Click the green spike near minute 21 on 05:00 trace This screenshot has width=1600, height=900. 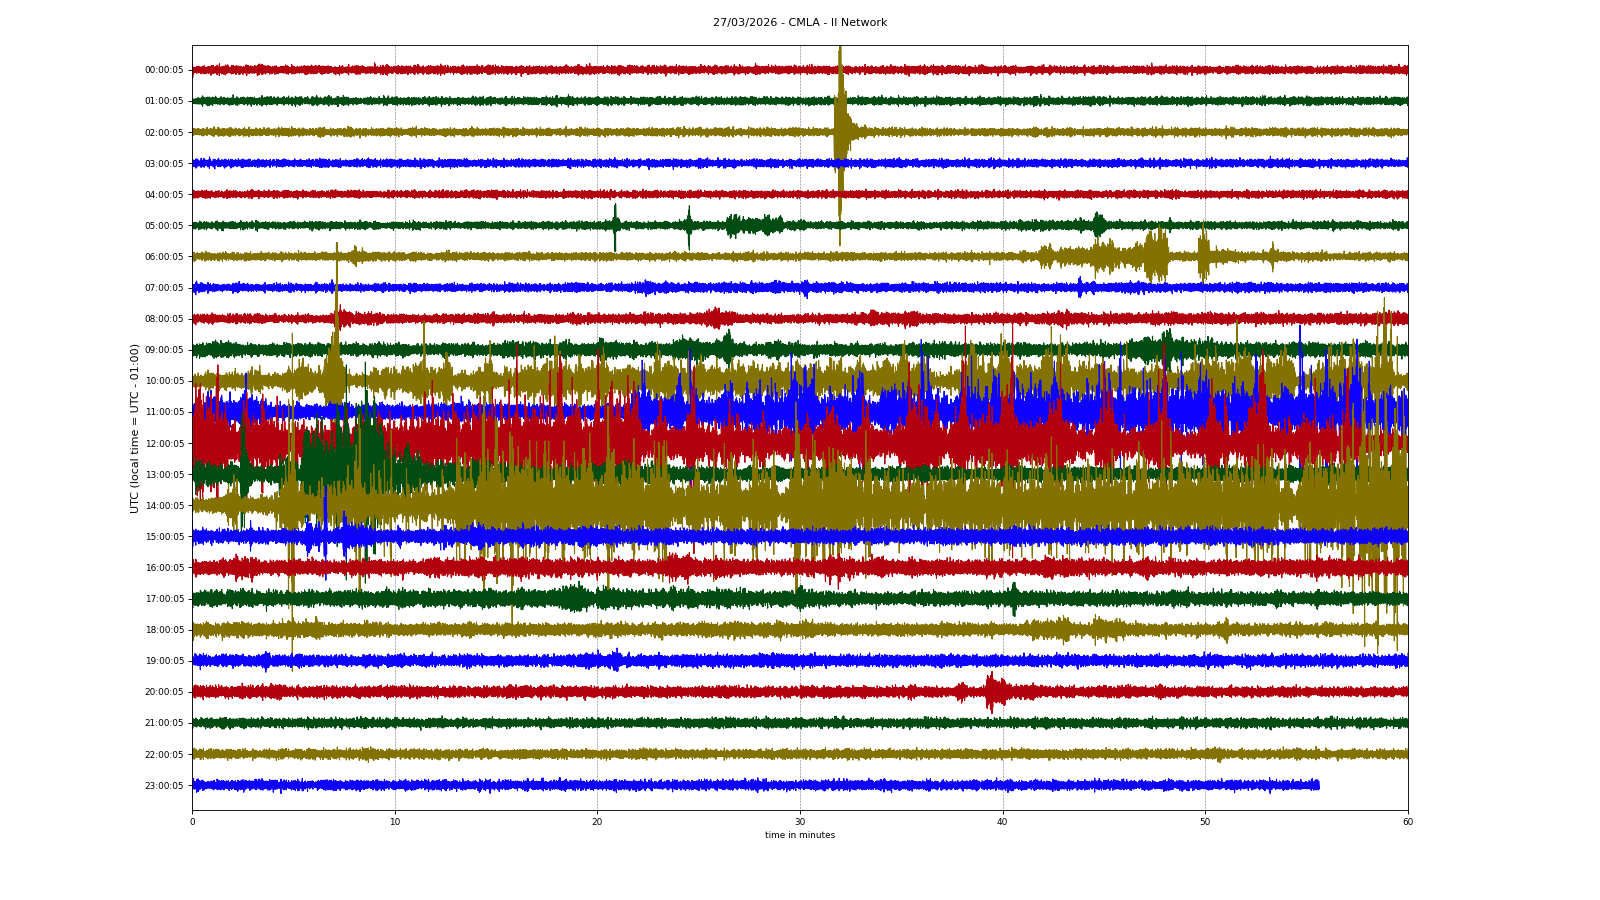(615, 225)
